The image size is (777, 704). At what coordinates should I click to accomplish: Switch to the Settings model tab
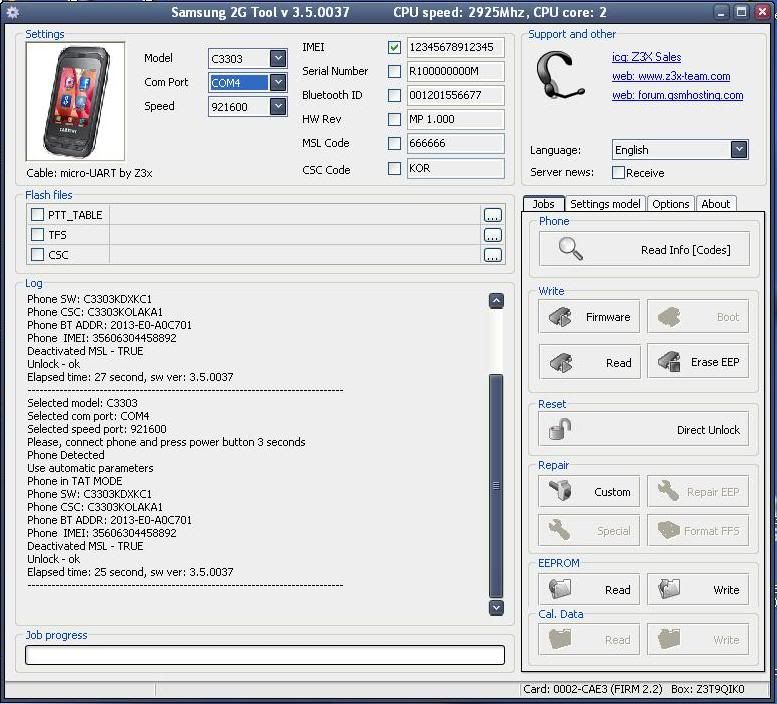click(x=605, y=204)
